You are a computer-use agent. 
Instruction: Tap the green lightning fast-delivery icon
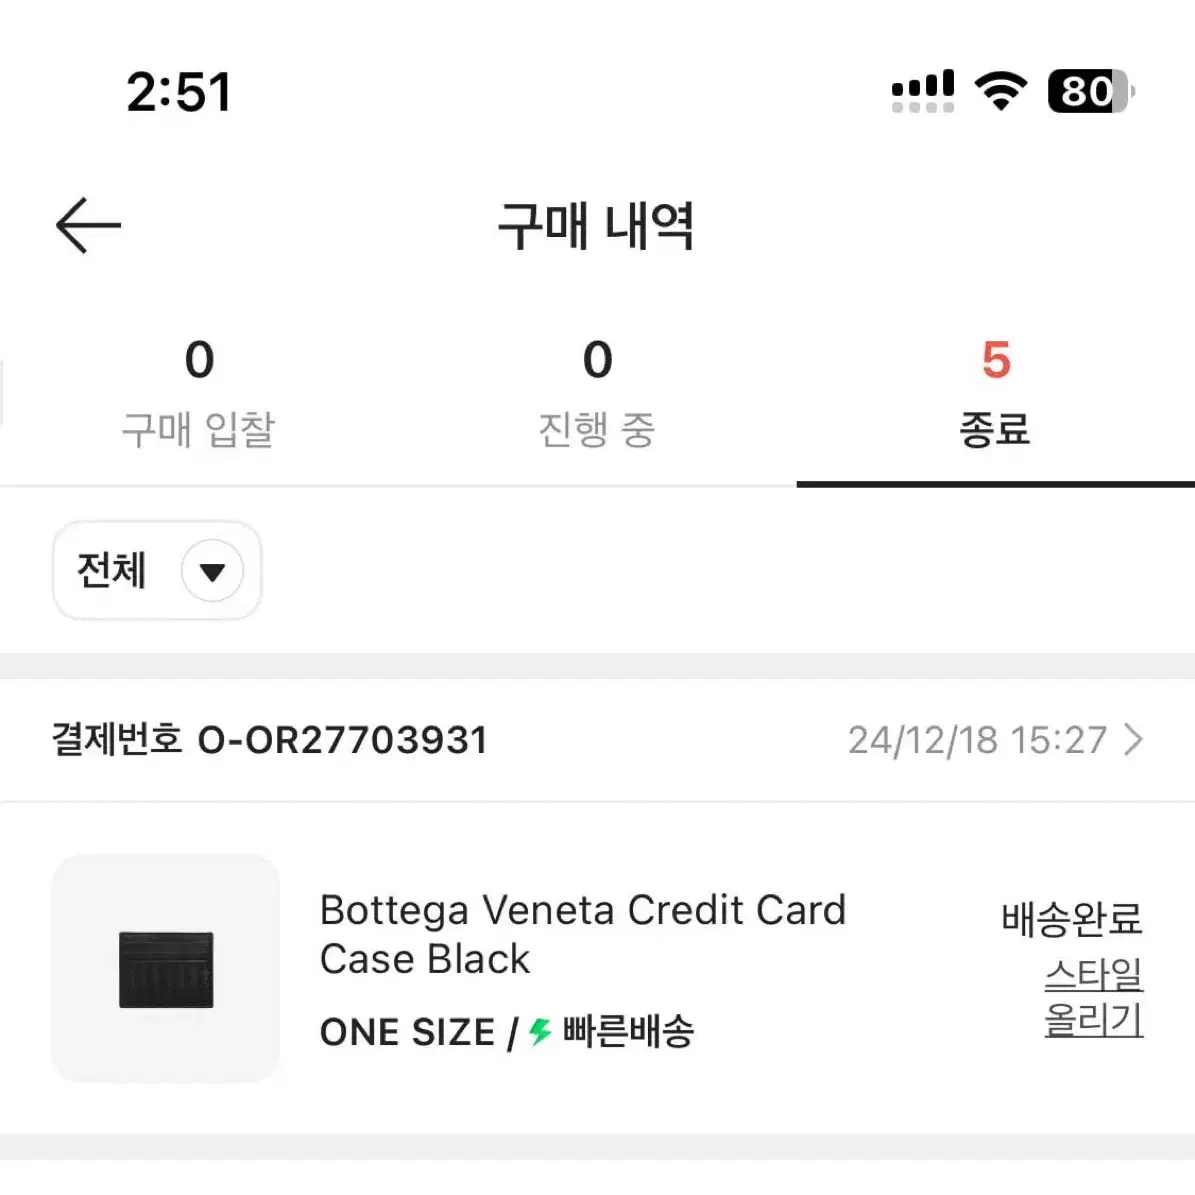pos(540,1032)
